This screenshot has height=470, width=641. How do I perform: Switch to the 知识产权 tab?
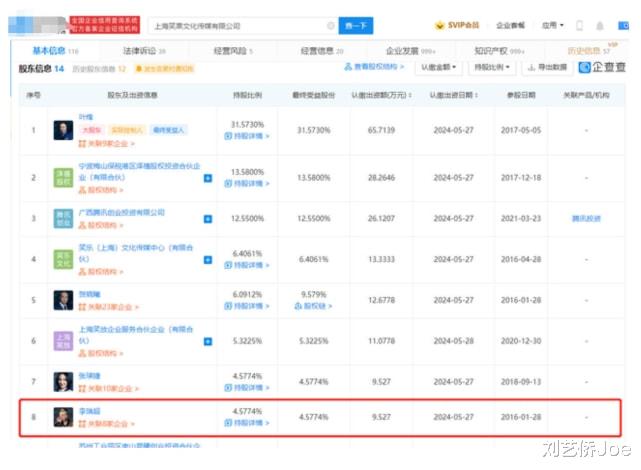pyautogui.click(x=499, y=51)
